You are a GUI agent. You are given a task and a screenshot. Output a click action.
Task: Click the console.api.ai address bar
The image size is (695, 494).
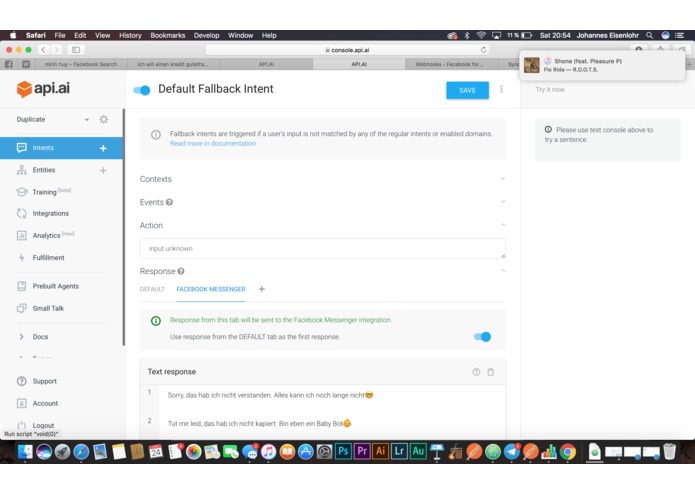point(347,50)
